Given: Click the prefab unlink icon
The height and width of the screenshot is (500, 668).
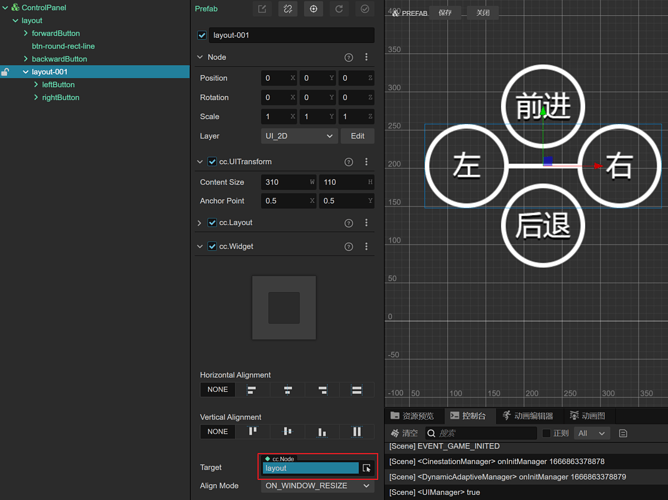Looking at the screenshot, I should (288, 9).
